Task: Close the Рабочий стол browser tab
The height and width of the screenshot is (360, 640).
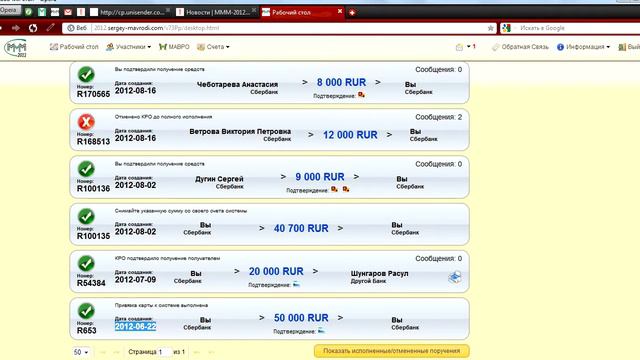Action: (x=340, y=11)
